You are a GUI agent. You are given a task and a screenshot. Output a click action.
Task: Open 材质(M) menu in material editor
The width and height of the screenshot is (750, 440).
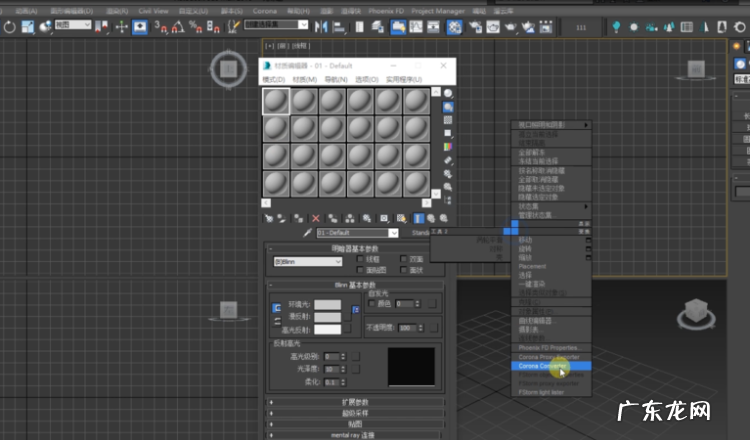305,79
